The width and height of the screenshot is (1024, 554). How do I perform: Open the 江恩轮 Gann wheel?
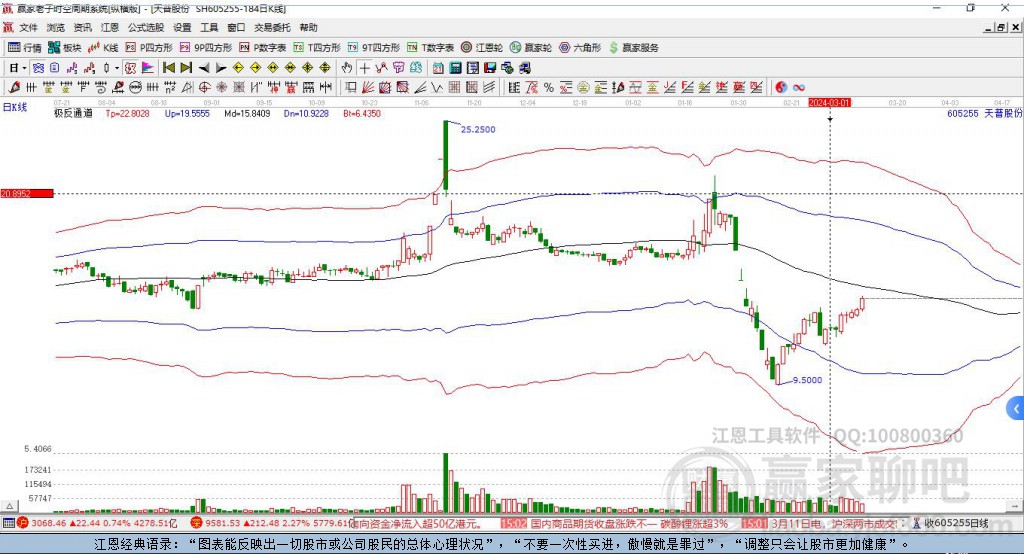coord(482,48)
